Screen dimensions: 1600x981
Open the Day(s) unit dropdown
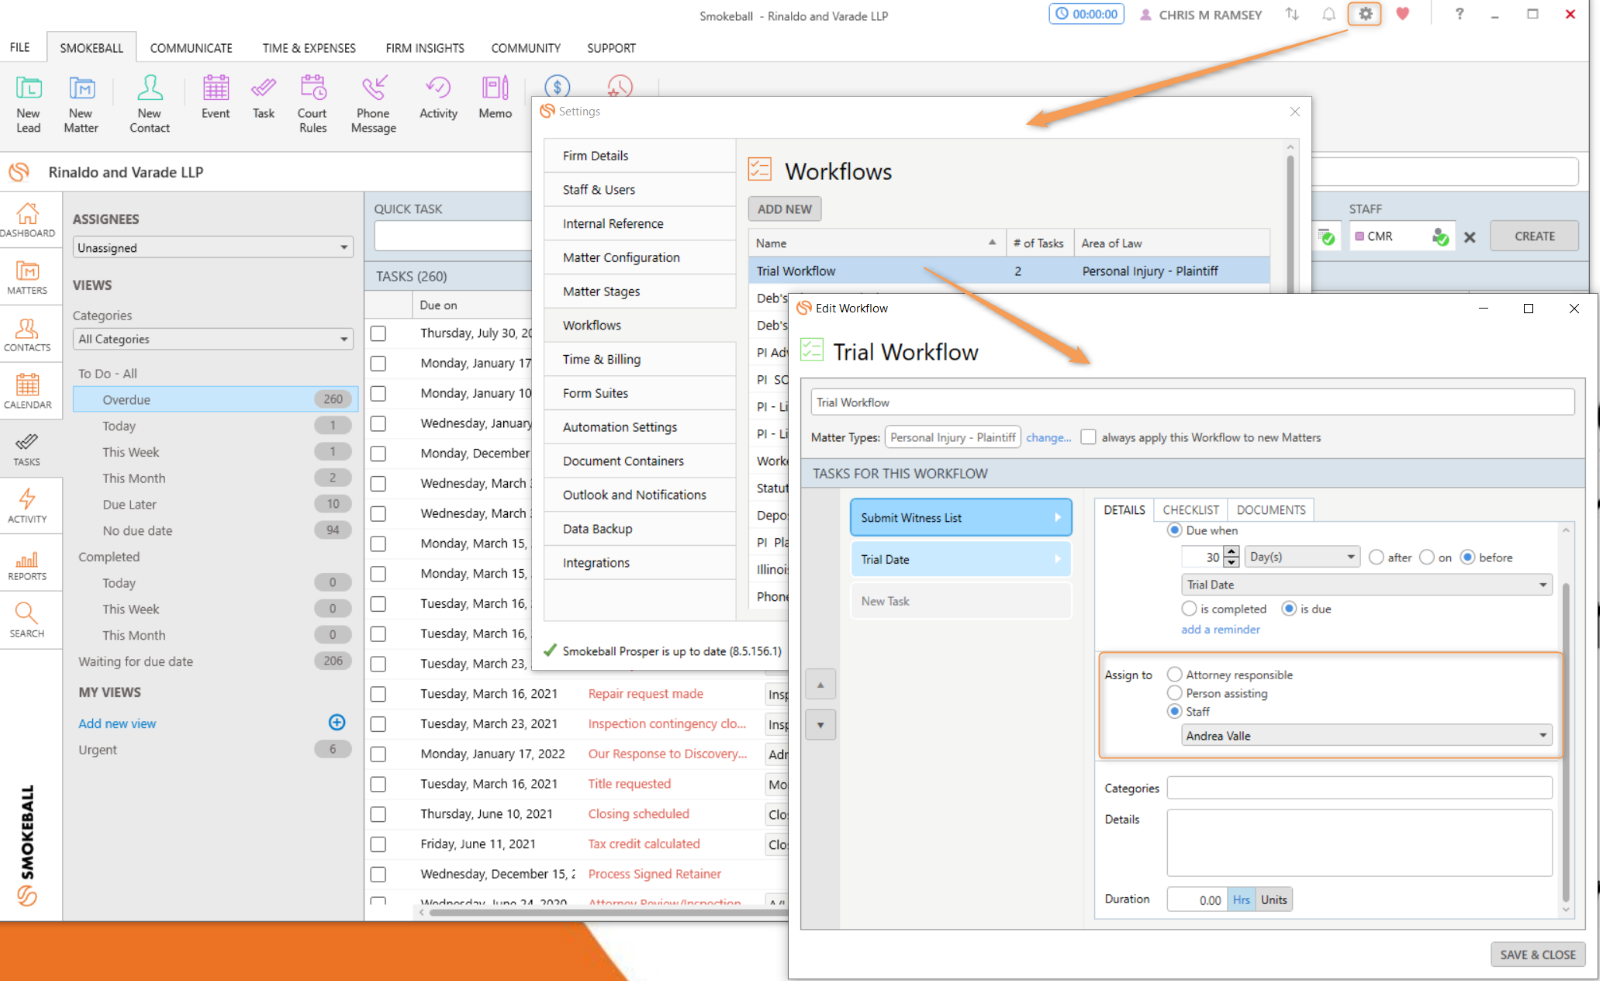pyautogui.click(x=1303, y=557)
